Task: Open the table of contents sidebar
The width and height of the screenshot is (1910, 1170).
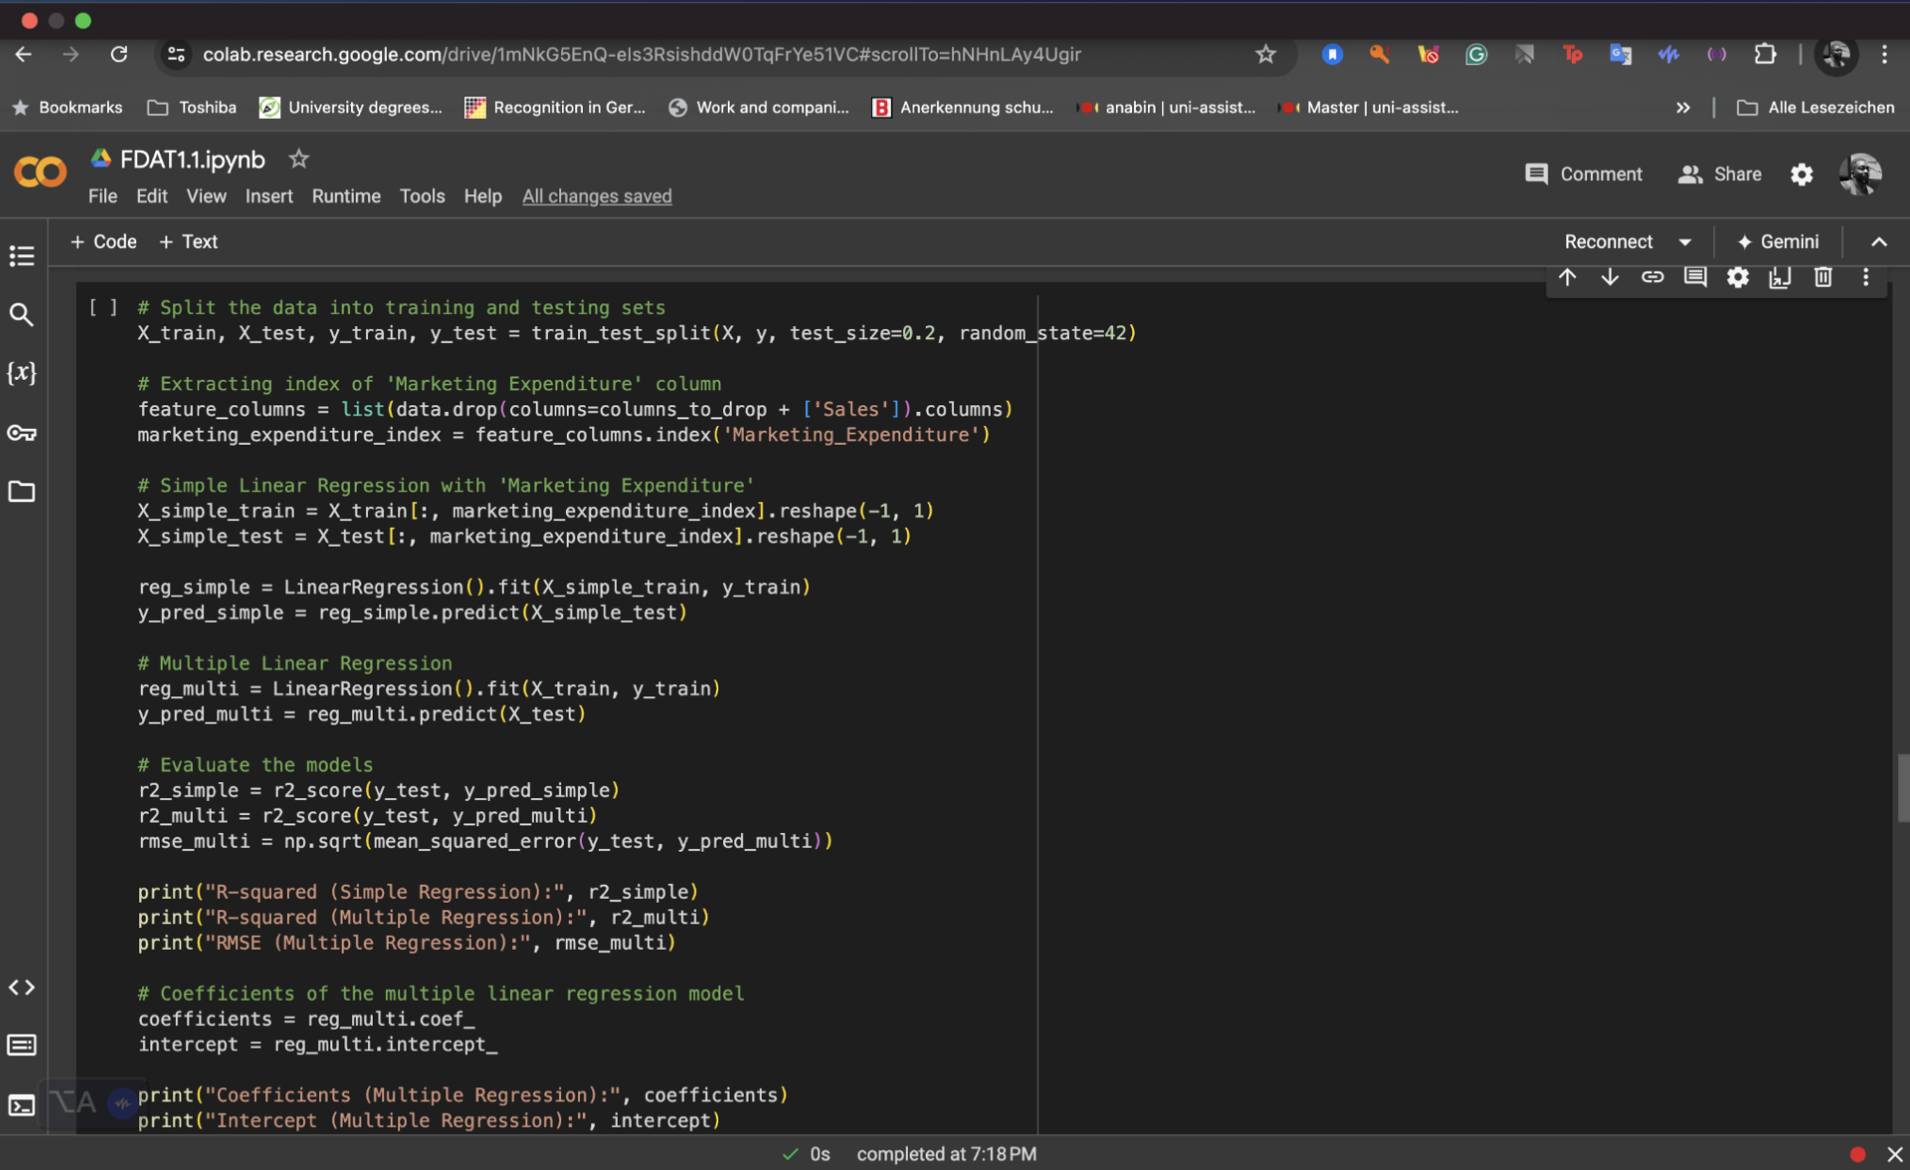Action: point(22,256)
